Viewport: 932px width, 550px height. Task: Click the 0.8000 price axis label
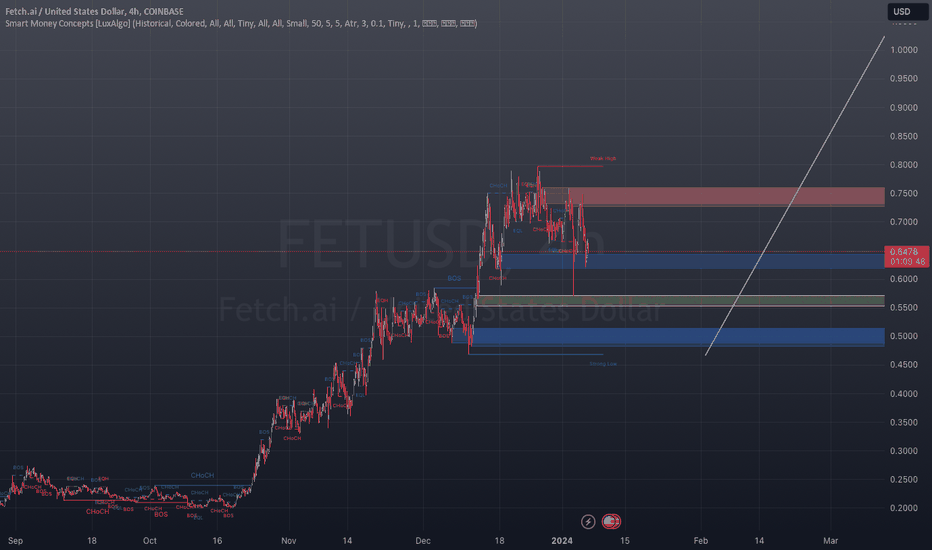903,165
